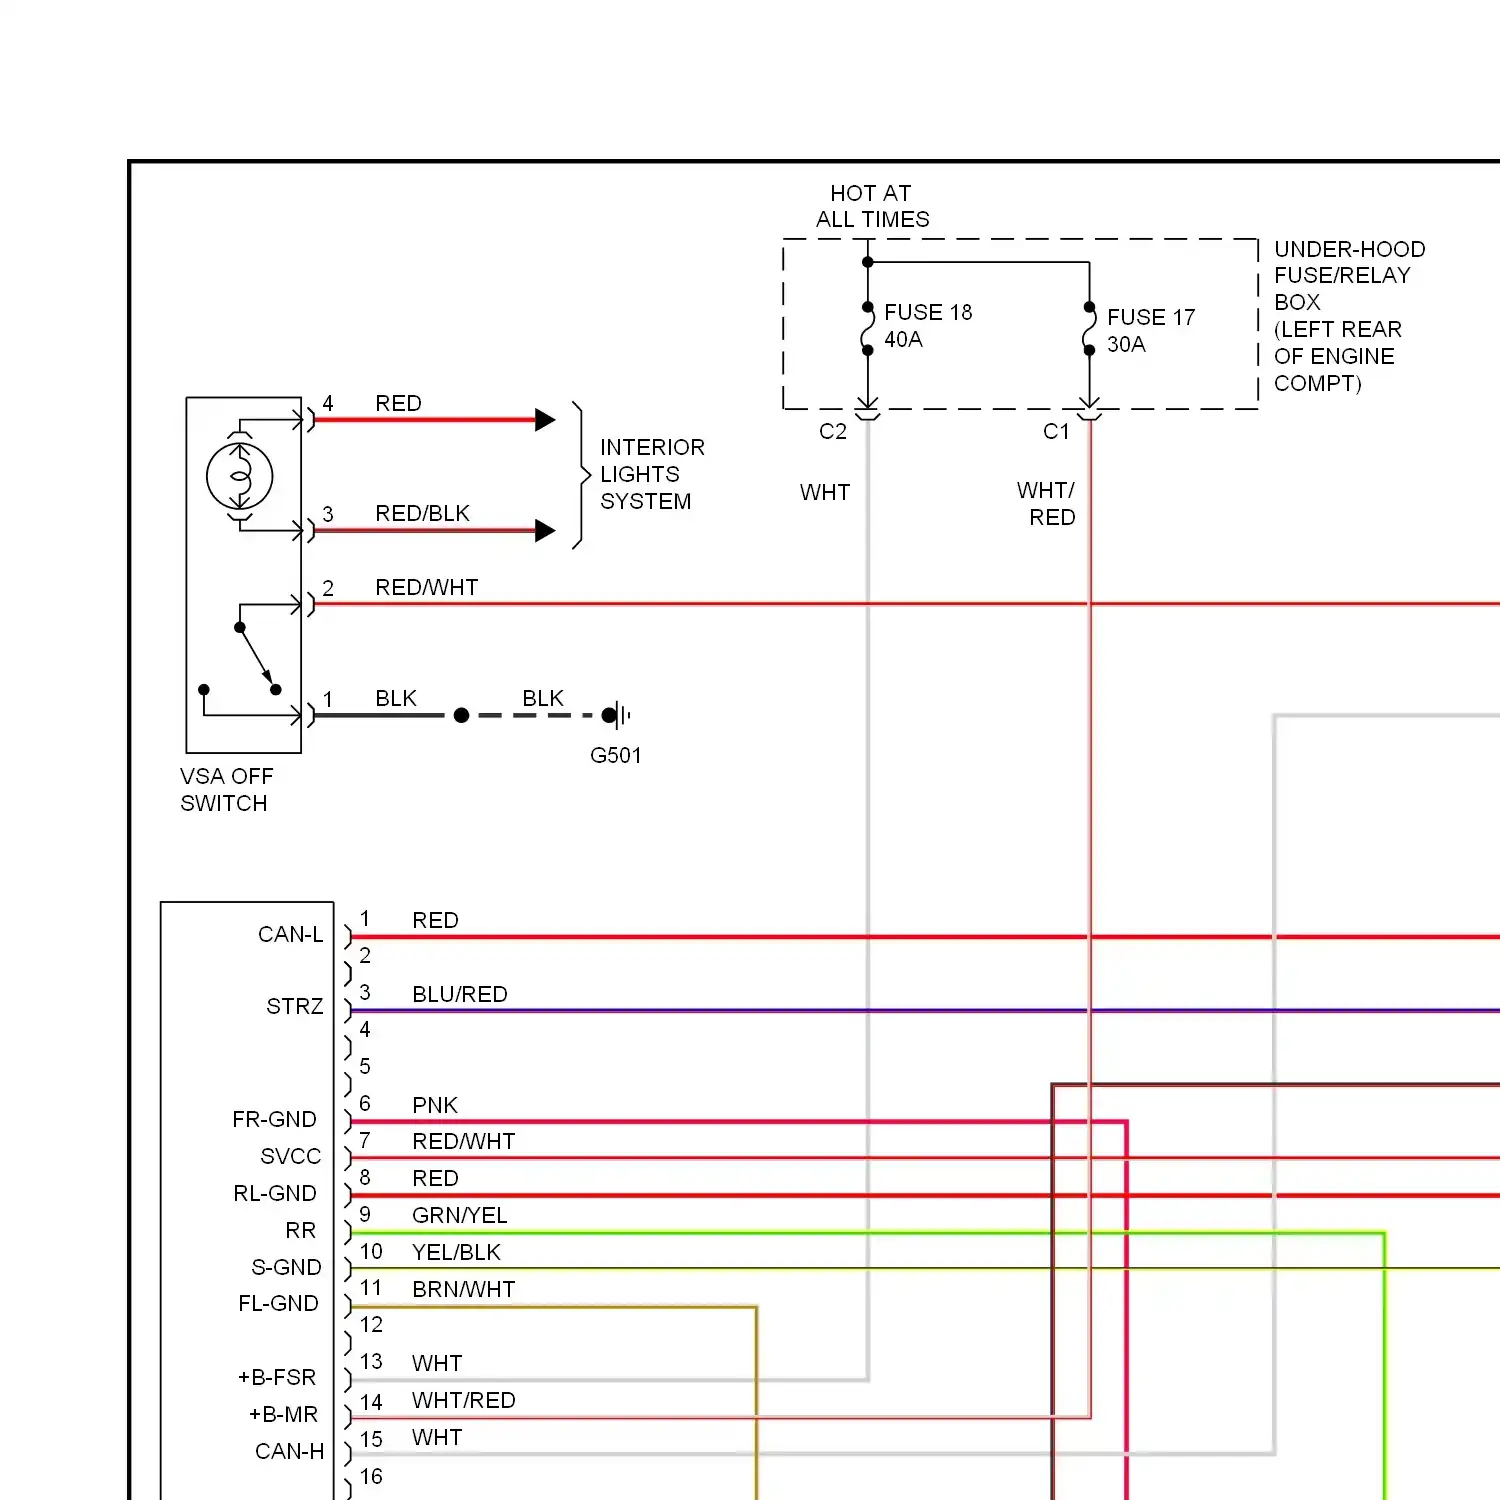Click the "RED/BLK" label at switch pin 3
Viewport: 1500px width, 1500px height.
(x=422, y=513)
